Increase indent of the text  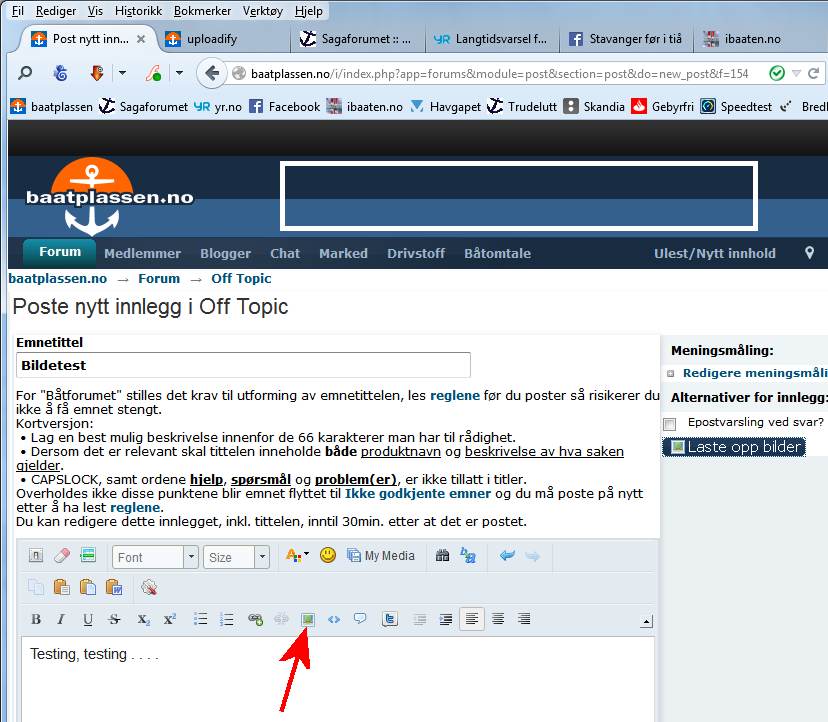tap(446, 619)
